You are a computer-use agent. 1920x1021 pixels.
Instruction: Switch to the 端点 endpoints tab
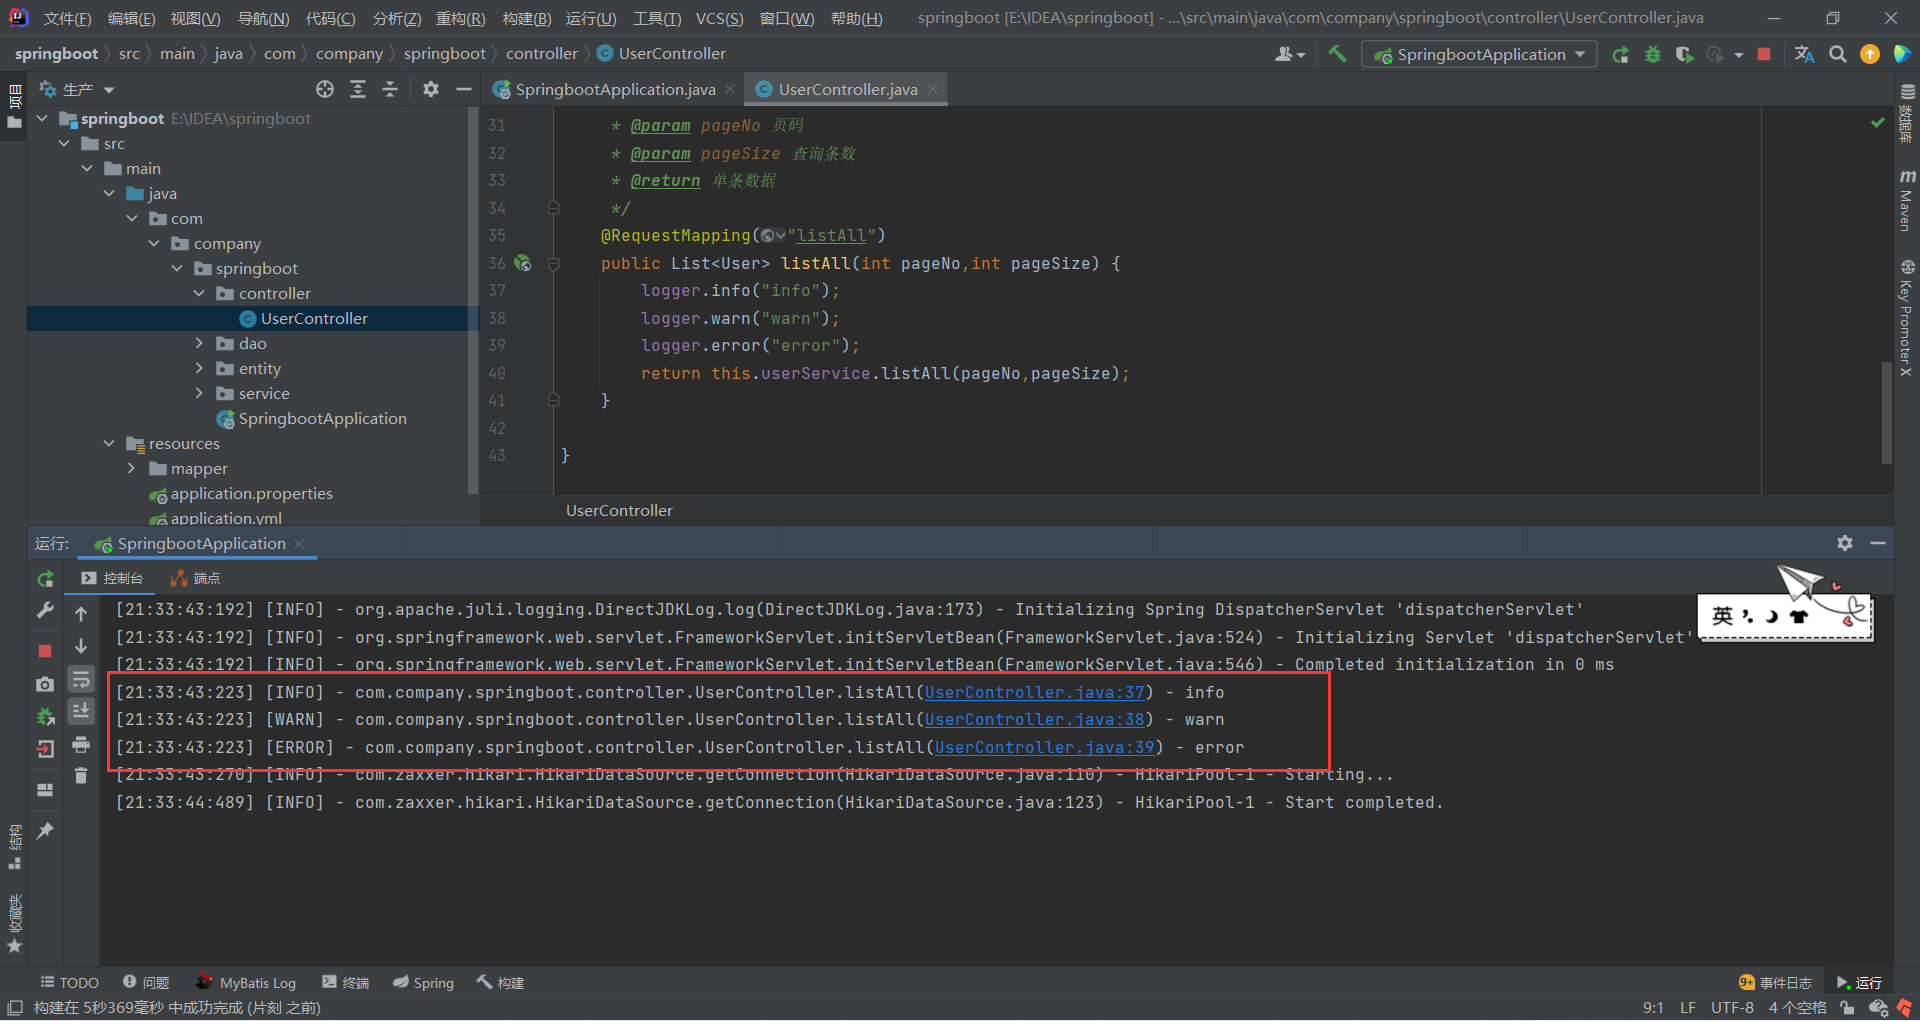(x=196, y=578)
